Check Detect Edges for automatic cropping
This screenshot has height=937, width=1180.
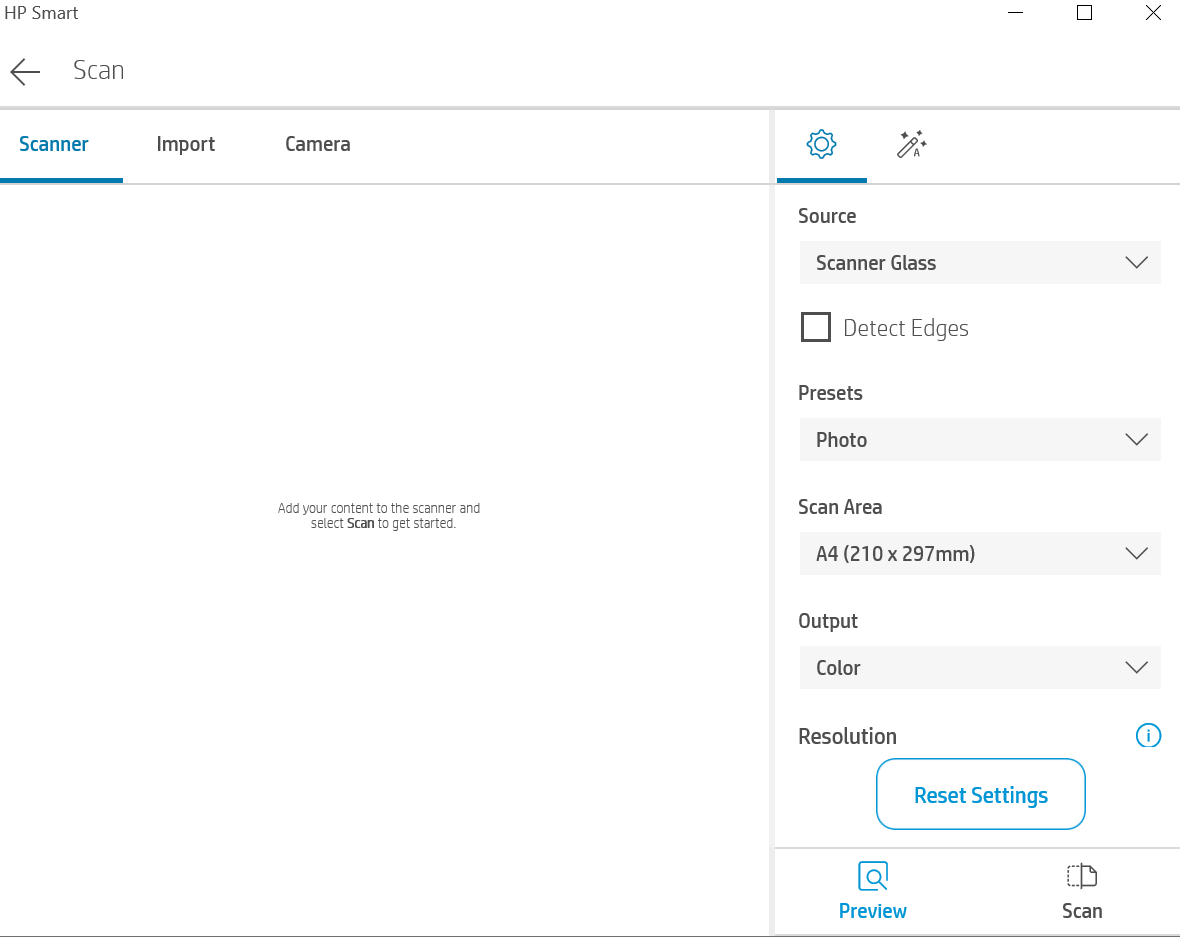coord(816,327)
